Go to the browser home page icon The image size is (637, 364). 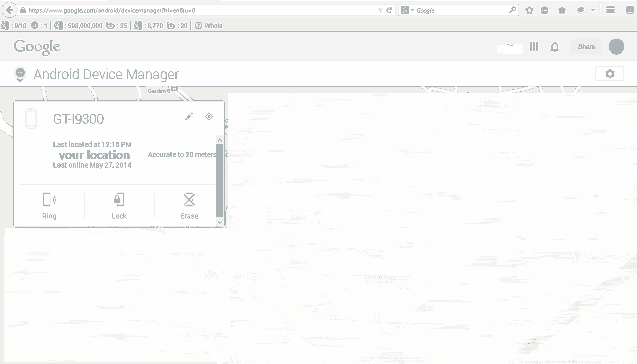[x=562, y=10]
